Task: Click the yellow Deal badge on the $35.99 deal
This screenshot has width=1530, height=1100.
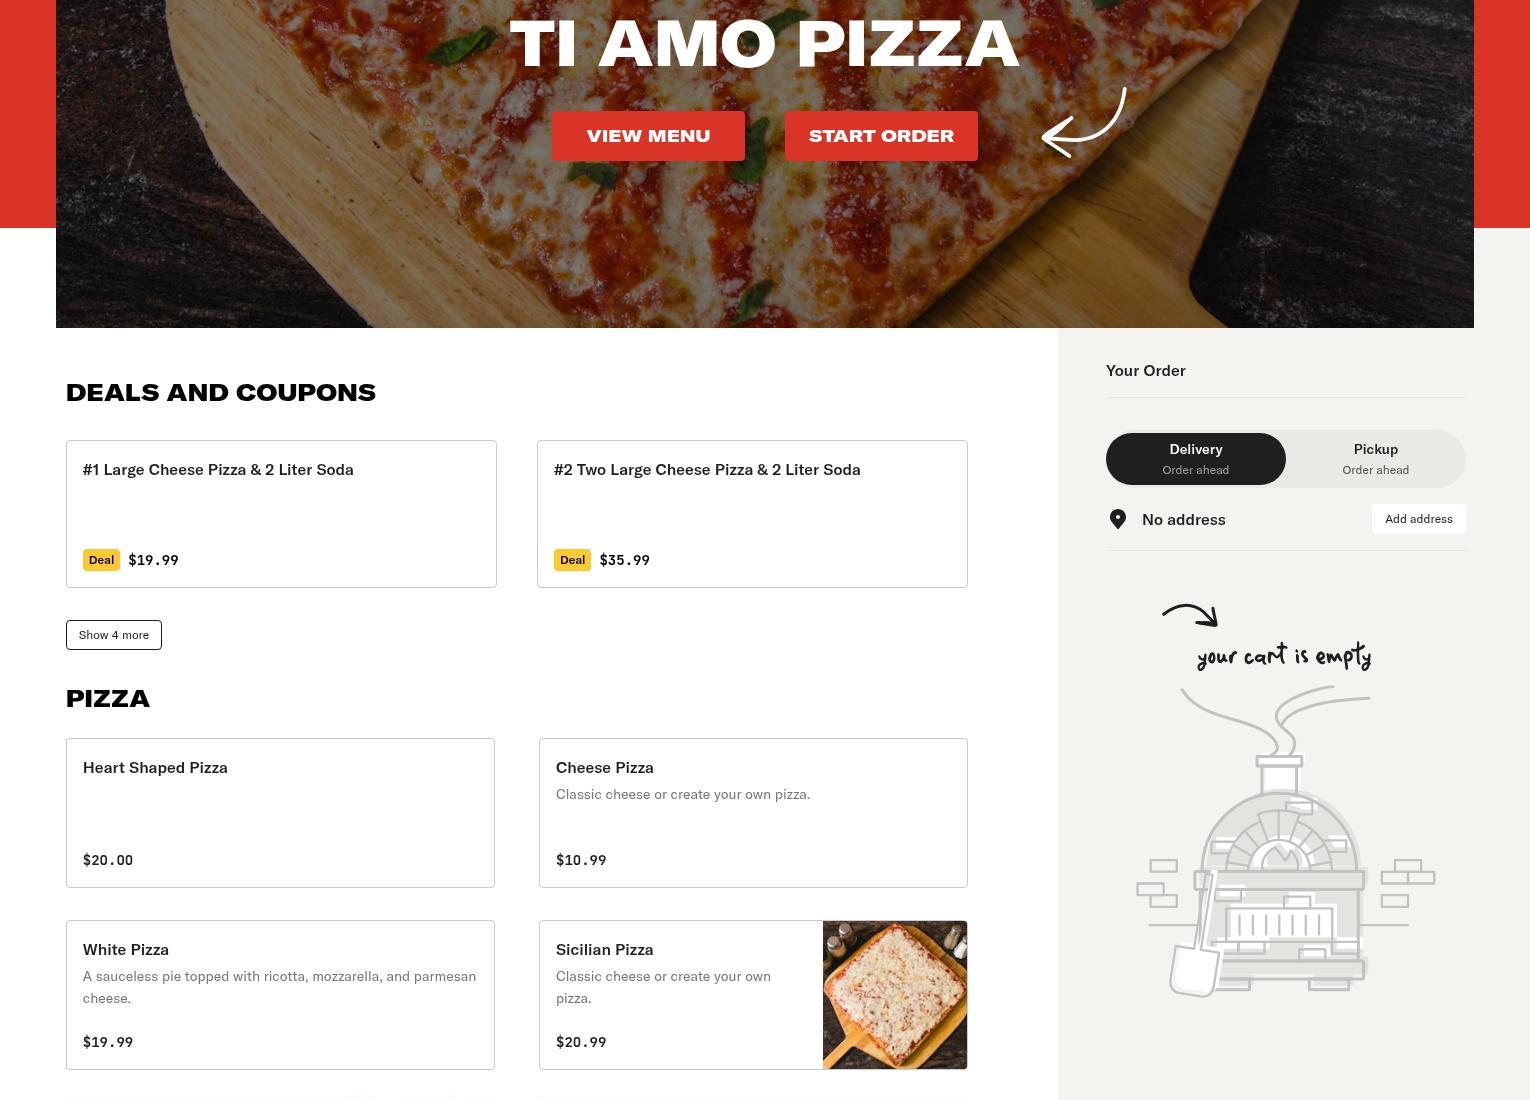Action: (x=572, y=560)
